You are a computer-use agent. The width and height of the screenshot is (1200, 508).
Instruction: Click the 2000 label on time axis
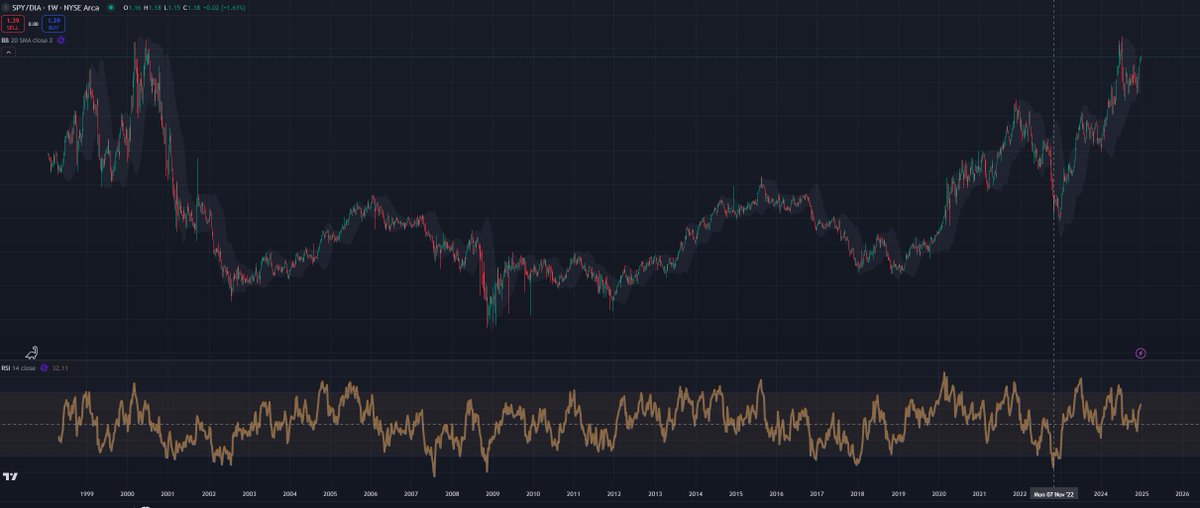click(x=127, y=494)
